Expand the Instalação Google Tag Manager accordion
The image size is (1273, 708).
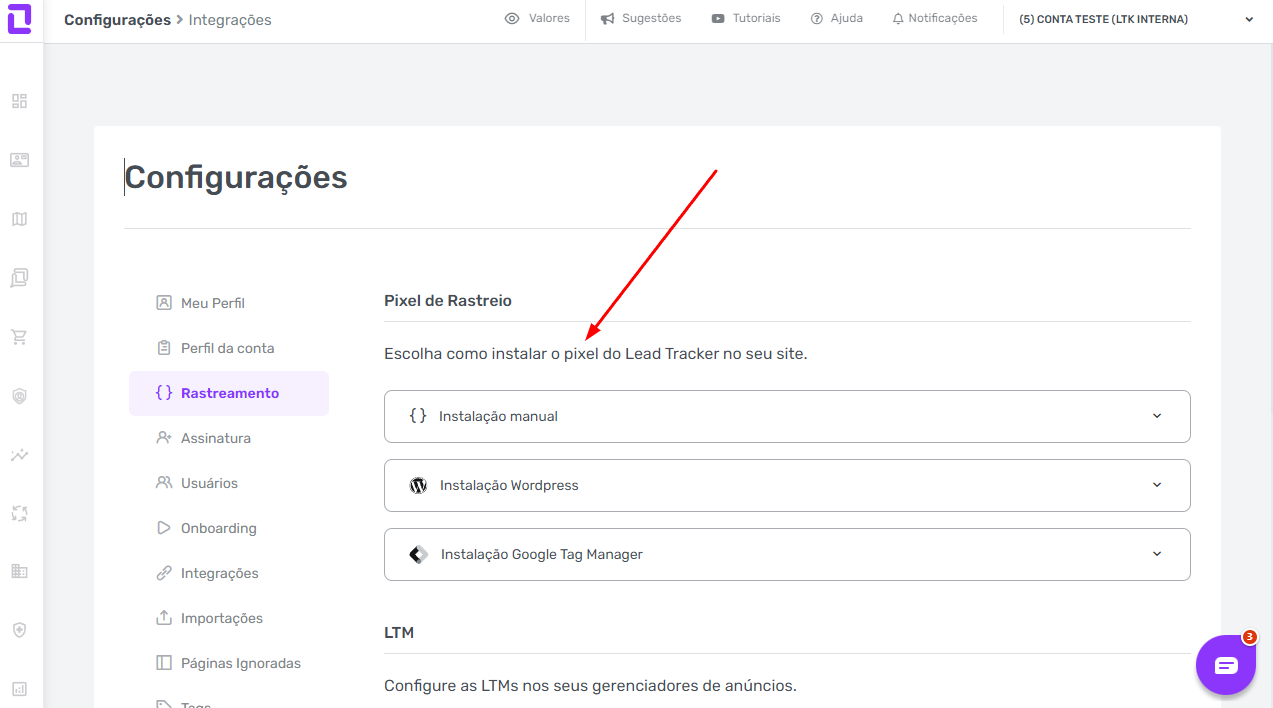pyautogui.click(x=787, y=554)
